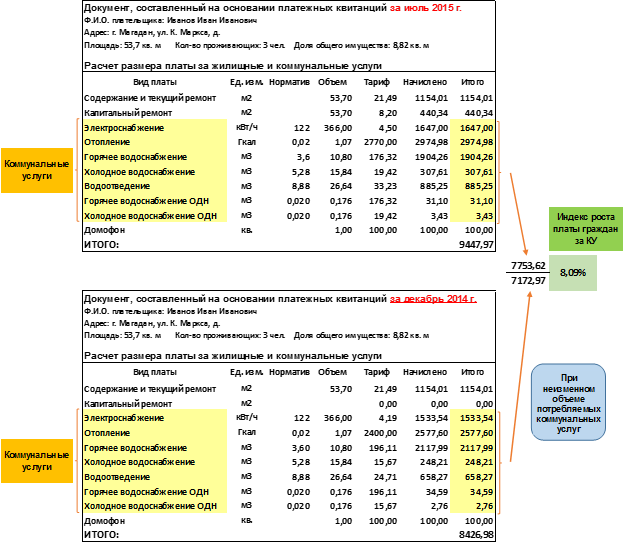This screenshot has height=543, width=624.
Task: Click yellow Итого cell 2,76 in December table
Action: (x=484, y=506)
